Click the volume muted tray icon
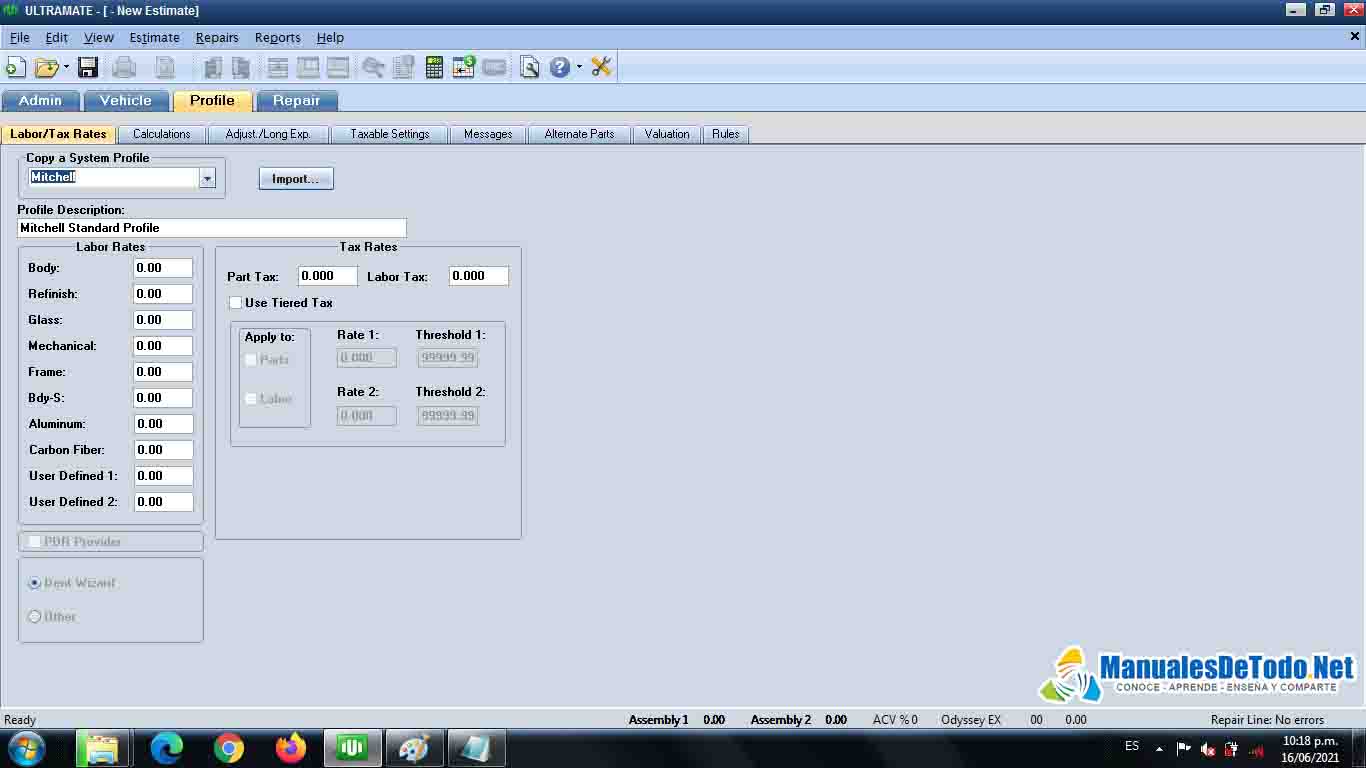Image resolution: width=1366 pixels, height=768 pixels. (x=1208, y=749)
